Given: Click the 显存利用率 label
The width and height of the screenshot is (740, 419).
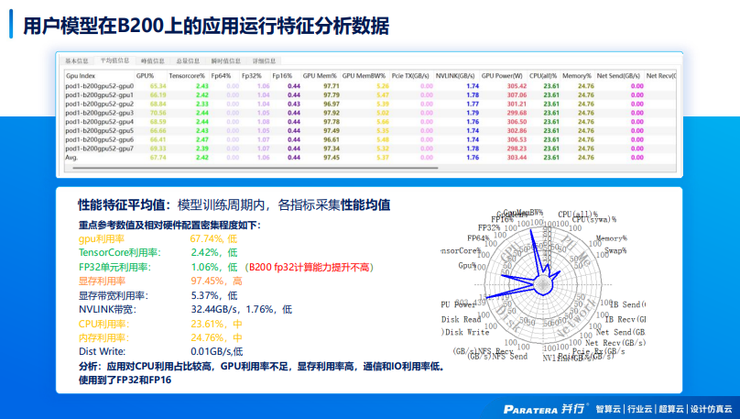Looking at the screenshot, I should point(102,281).
